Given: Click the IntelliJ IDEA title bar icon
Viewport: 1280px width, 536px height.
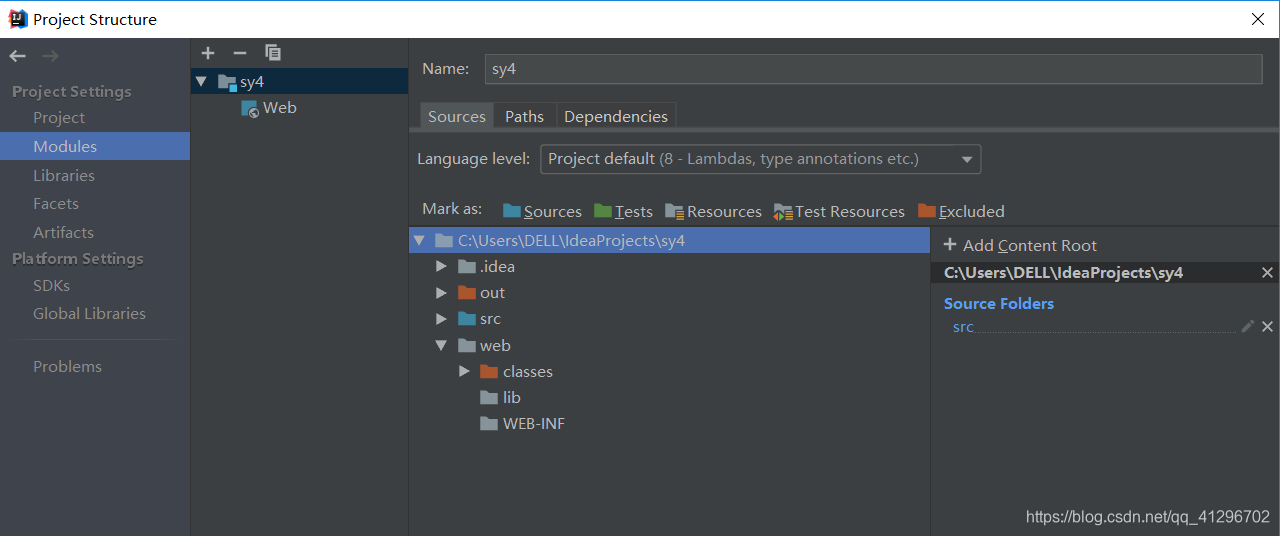Looking at the screenshot, I should [x=17, y=19].
